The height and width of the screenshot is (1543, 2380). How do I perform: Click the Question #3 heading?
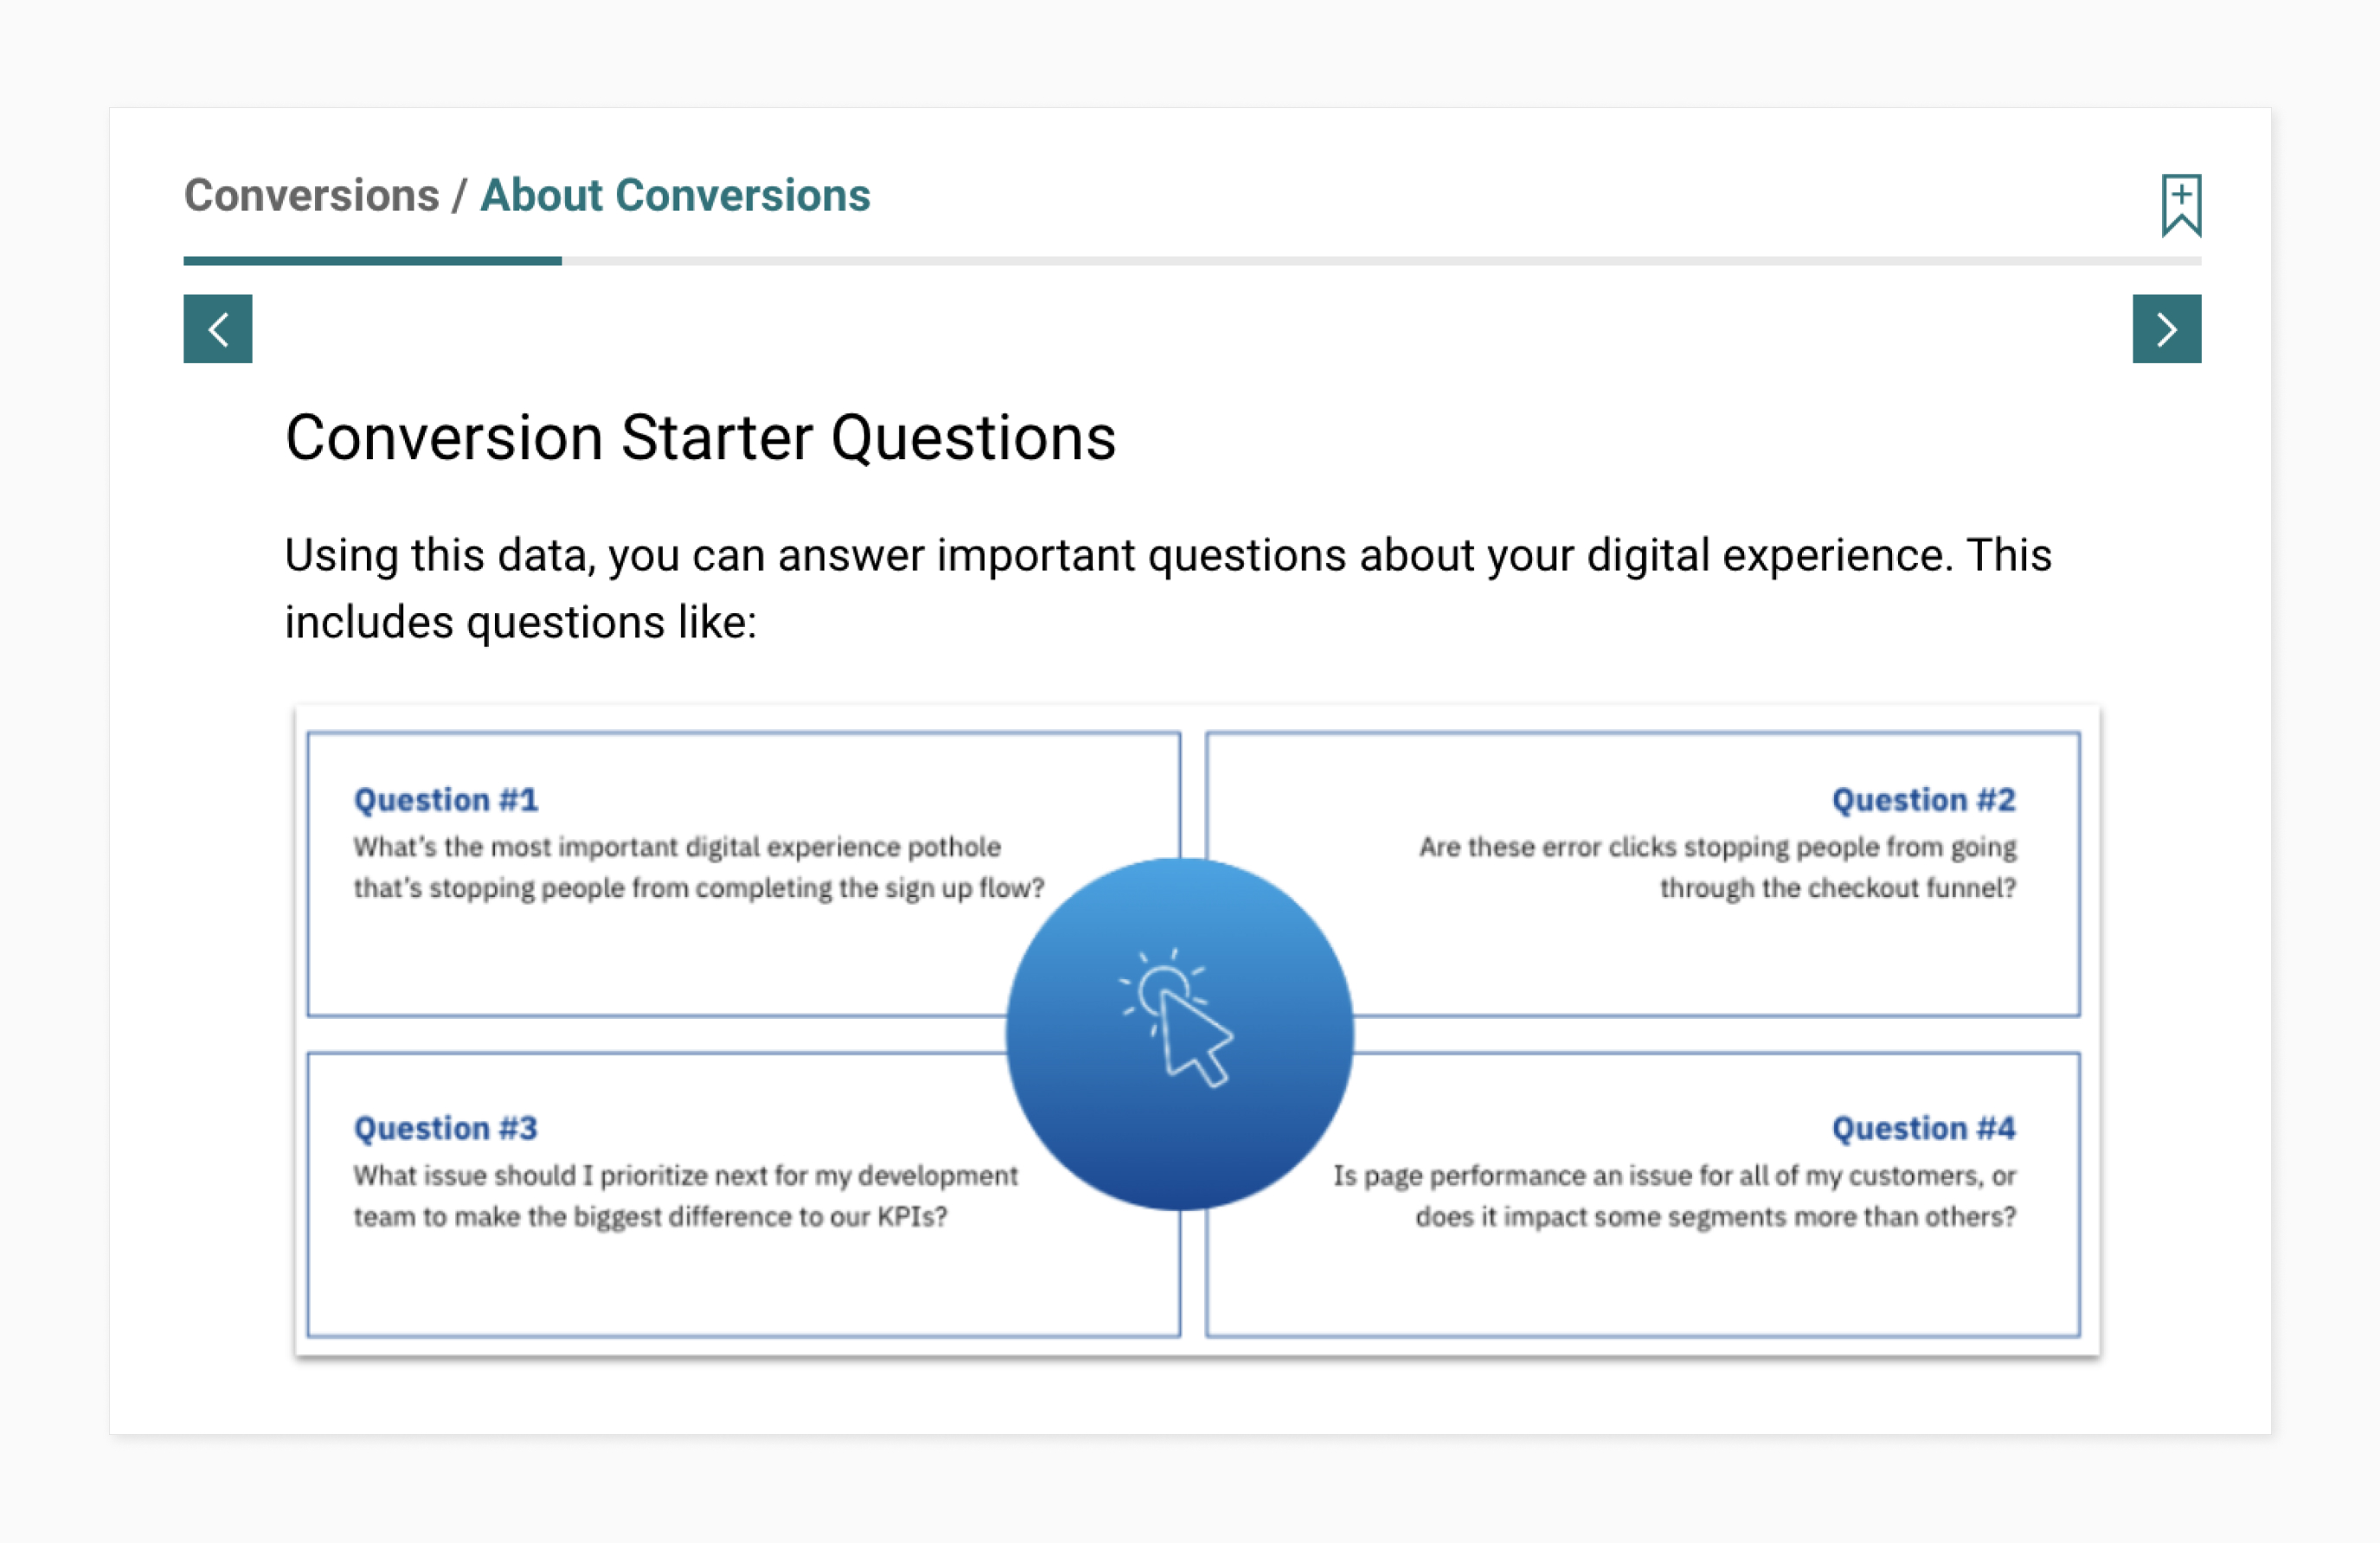coord(446,1128)
